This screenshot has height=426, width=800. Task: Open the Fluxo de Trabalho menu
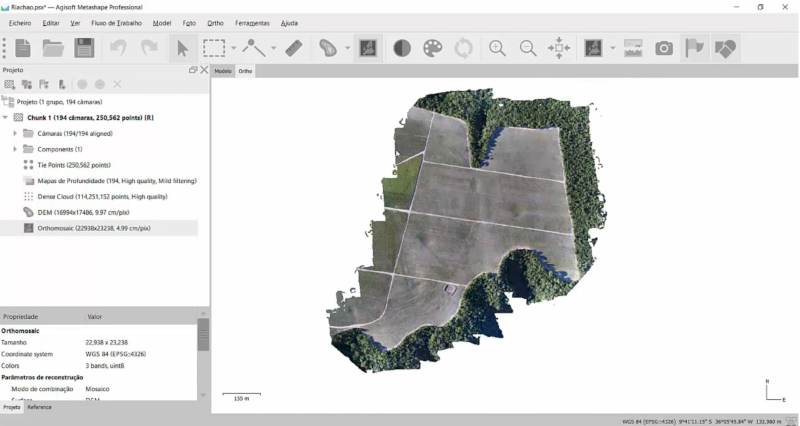click(116, 22)
